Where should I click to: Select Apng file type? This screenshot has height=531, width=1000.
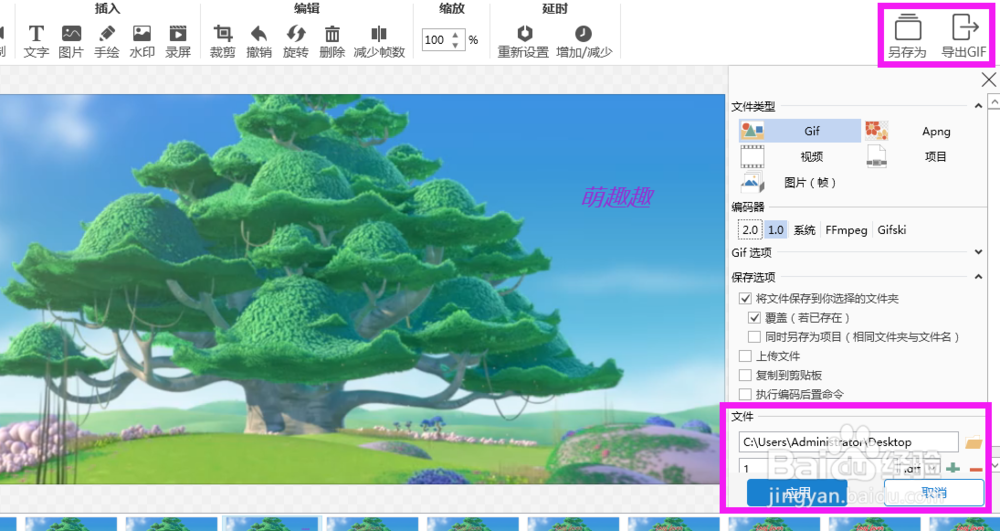click(x=923, y=131)
